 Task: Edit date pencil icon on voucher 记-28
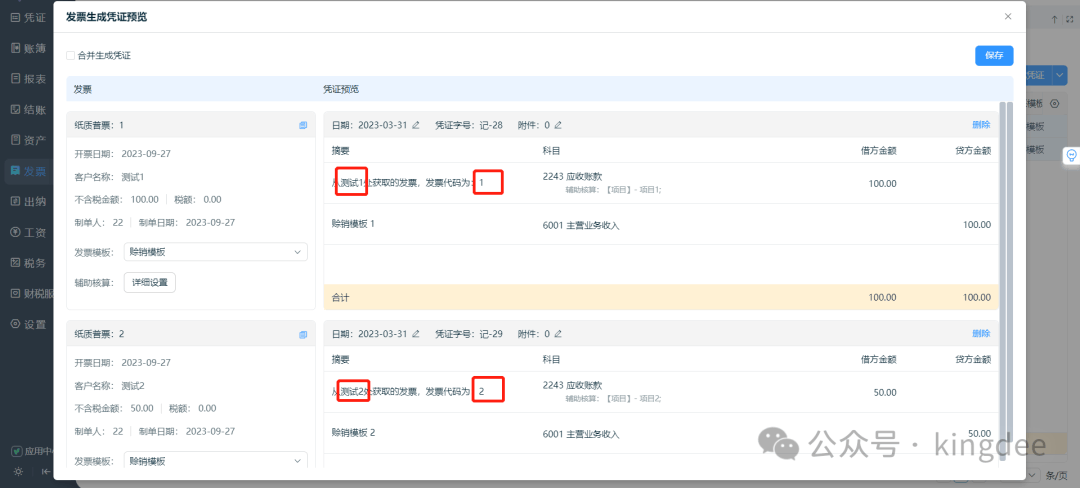[x=416, y=125]
